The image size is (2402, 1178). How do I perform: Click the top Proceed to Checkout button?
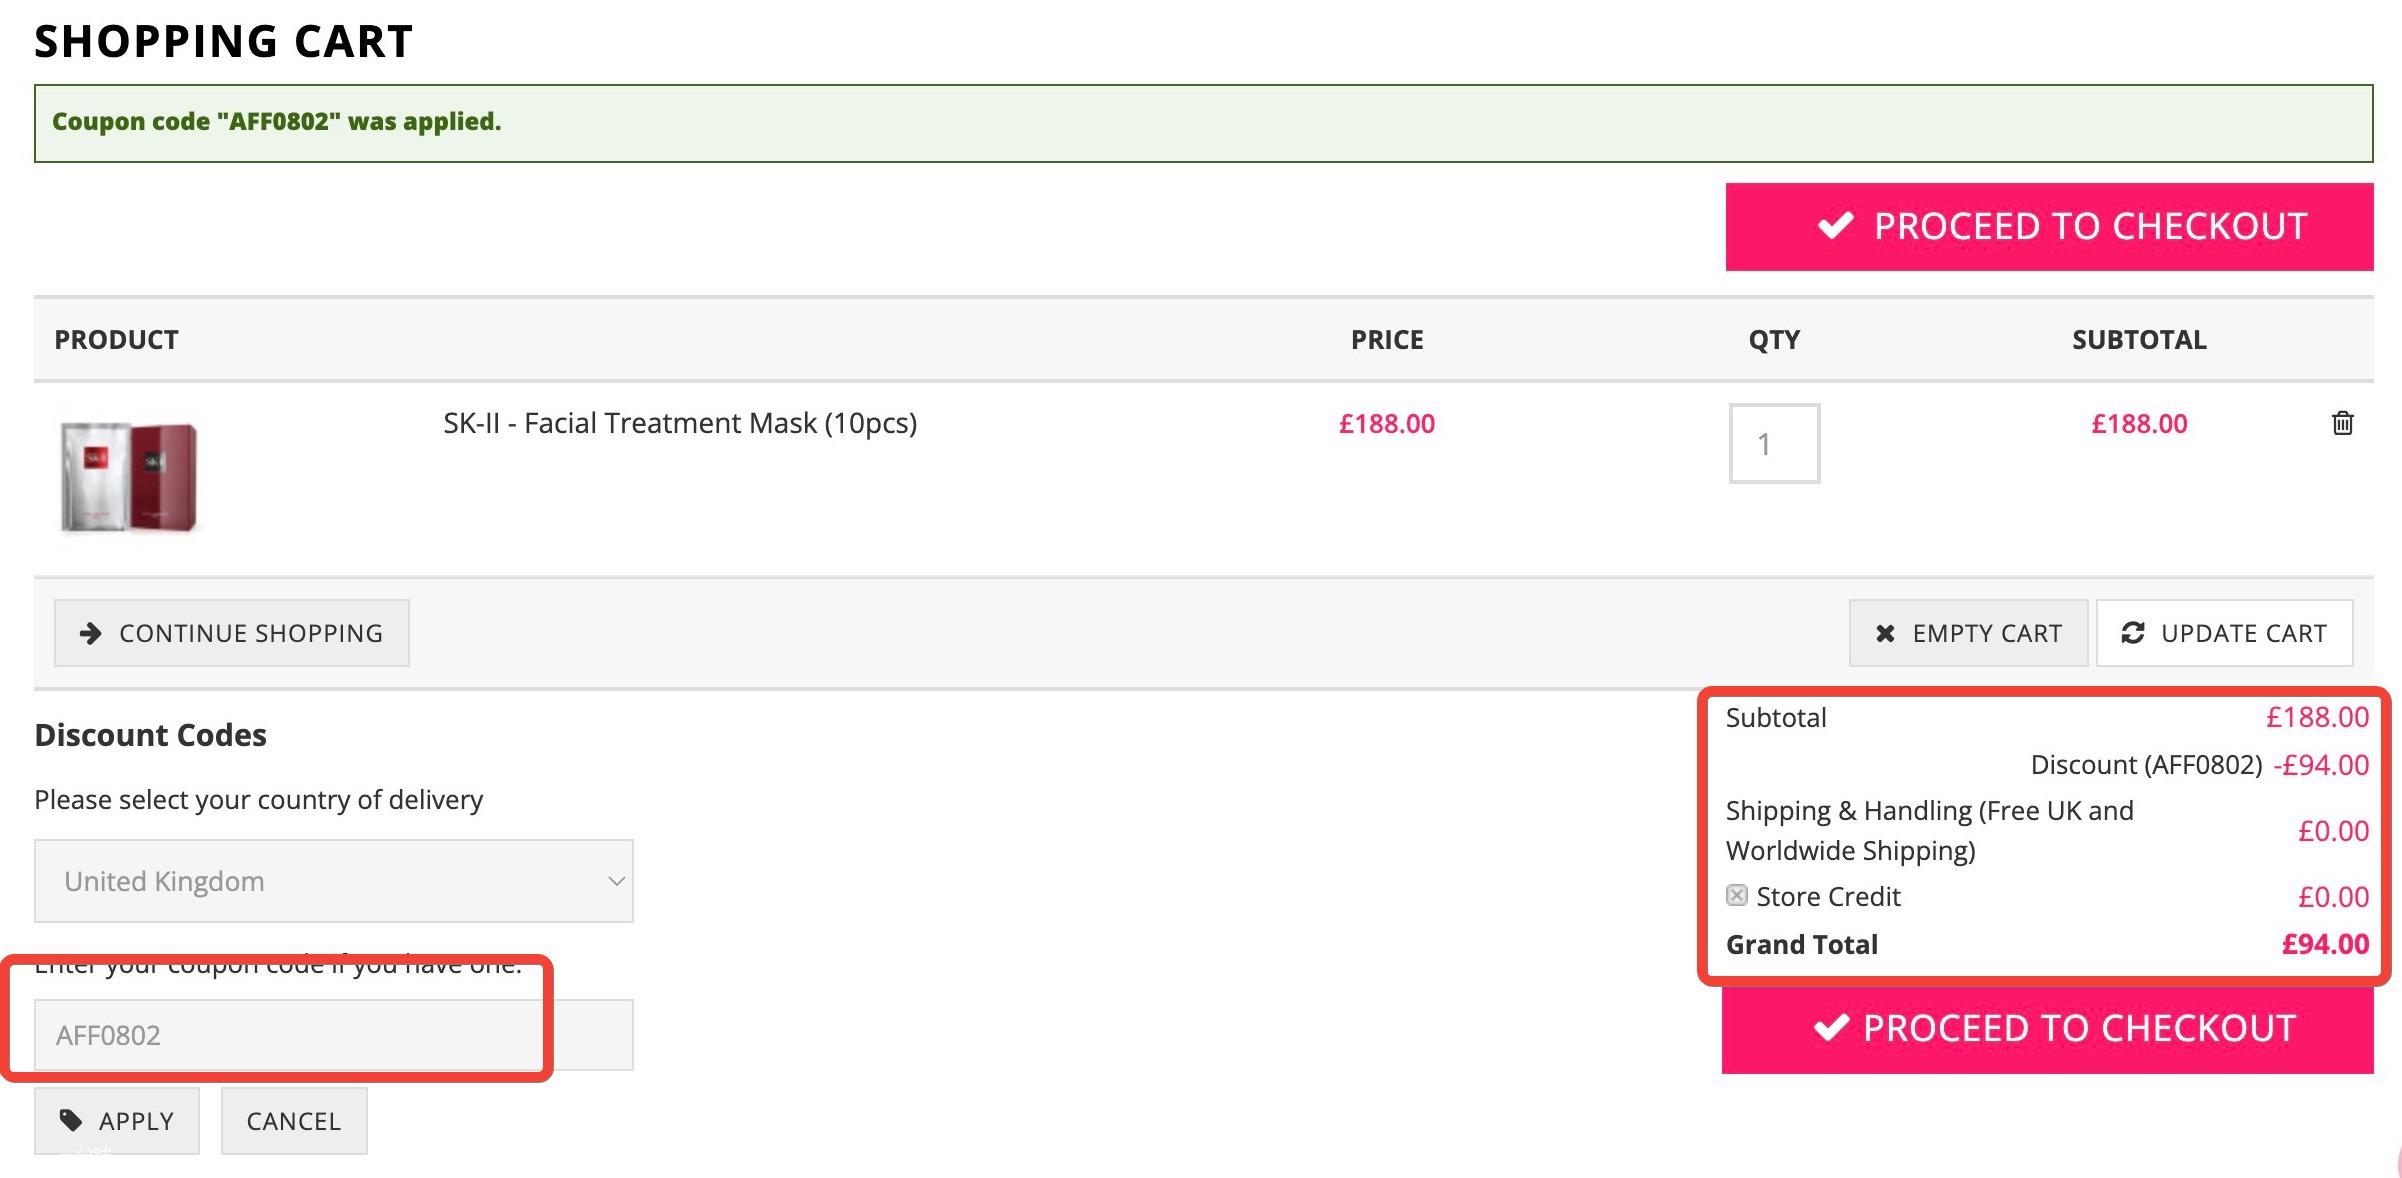pos(2049,227)
